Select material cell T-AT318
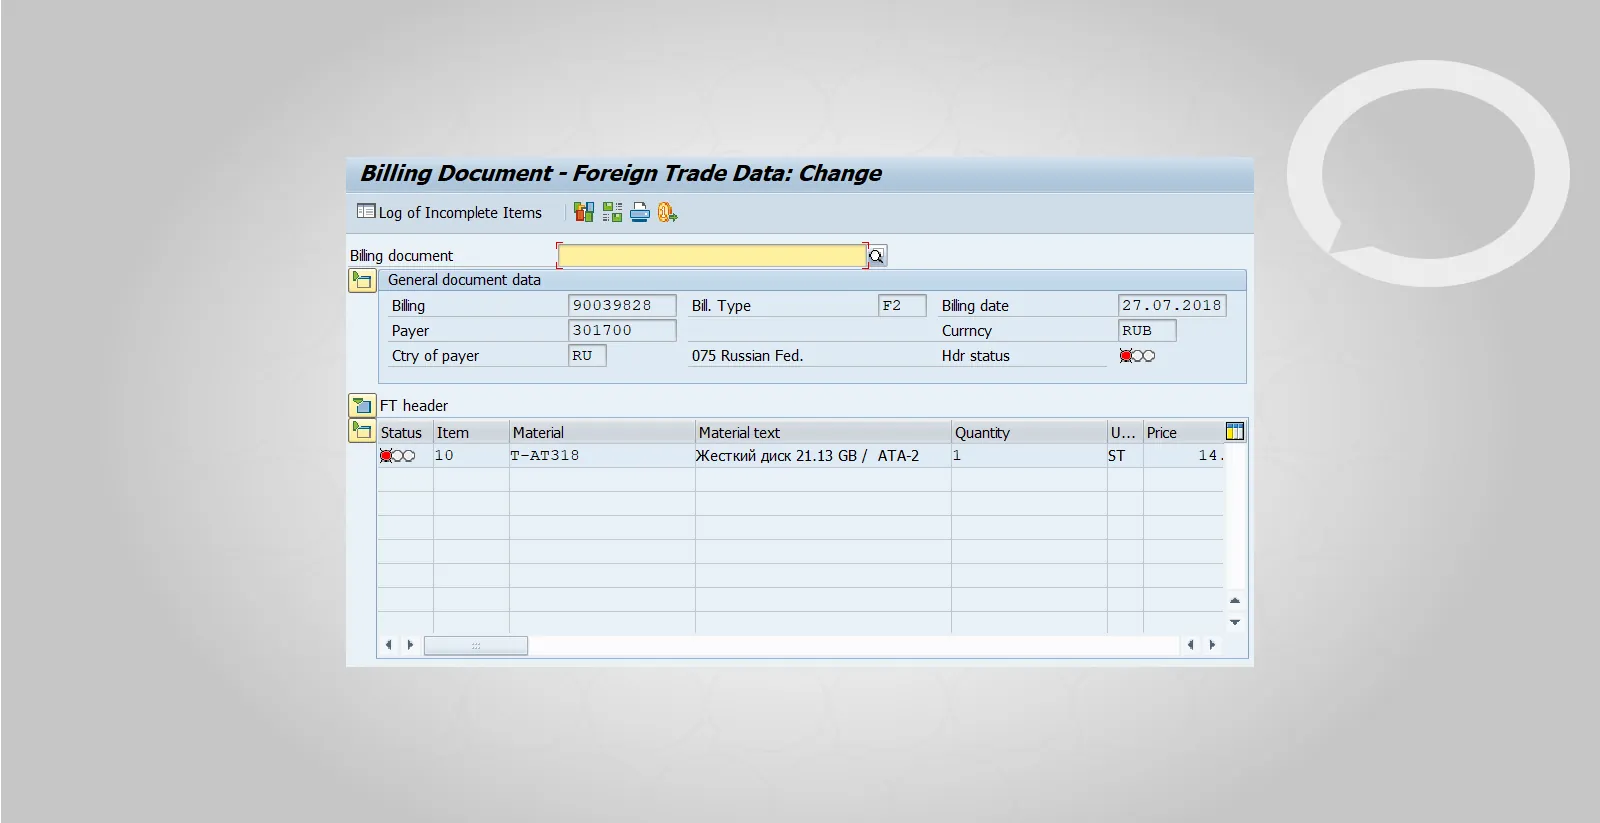The height and width of the screenshot is (823, 1600). tap(602, 456)
